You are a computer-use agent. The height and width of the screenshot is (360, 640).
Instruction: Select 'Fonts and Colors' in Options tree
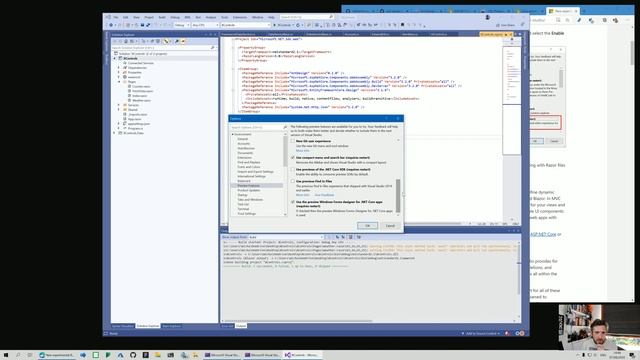pos(249,167)
